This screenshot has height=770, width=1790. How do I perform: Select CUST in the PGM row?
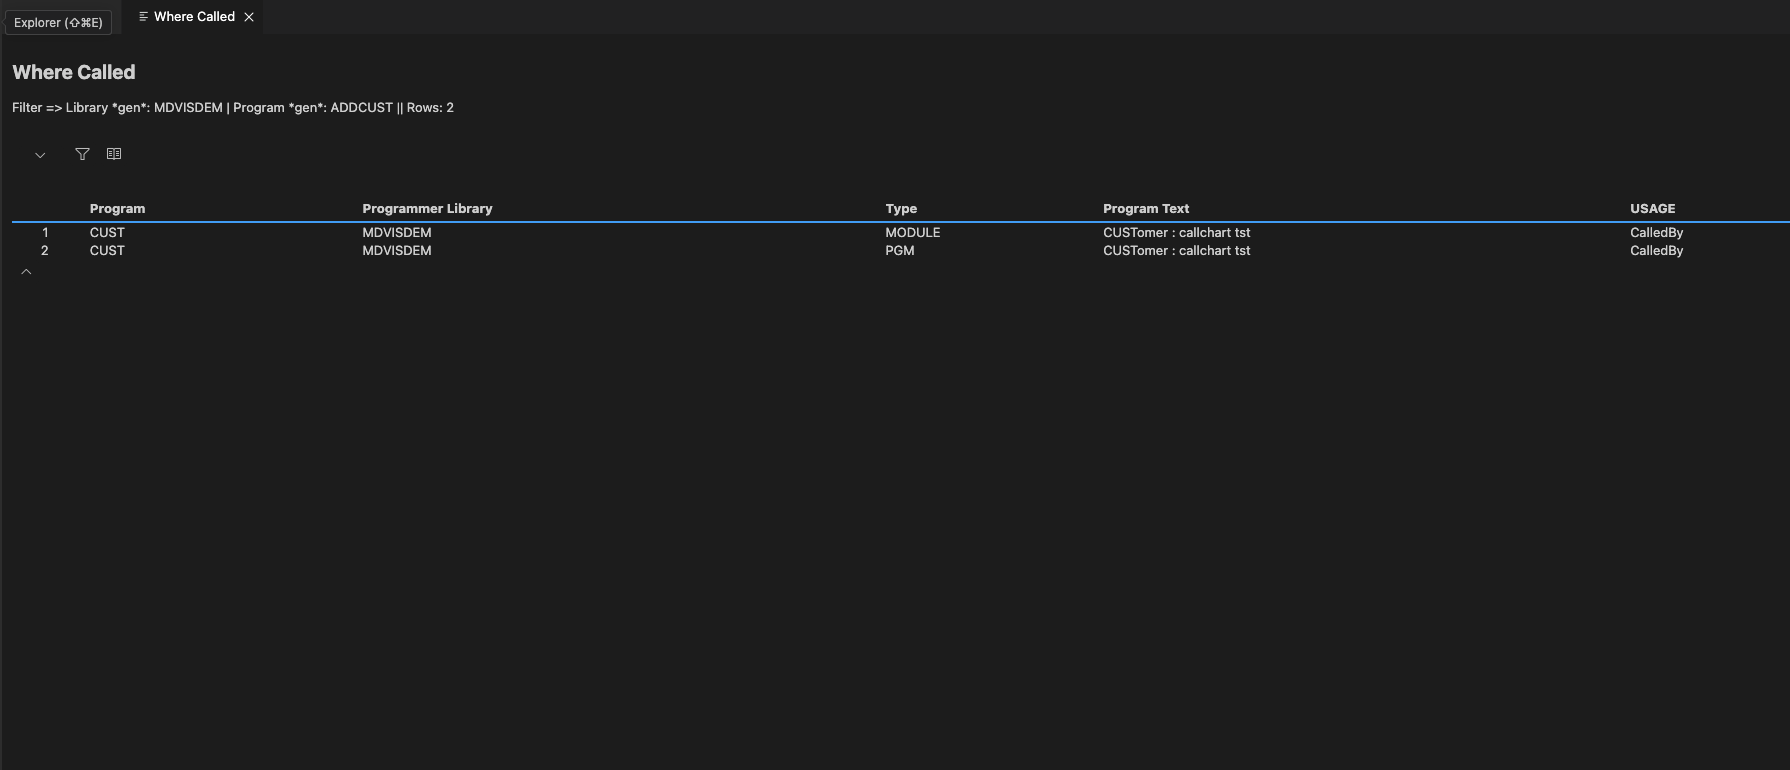pyautogui.click(x=107, y=251)
